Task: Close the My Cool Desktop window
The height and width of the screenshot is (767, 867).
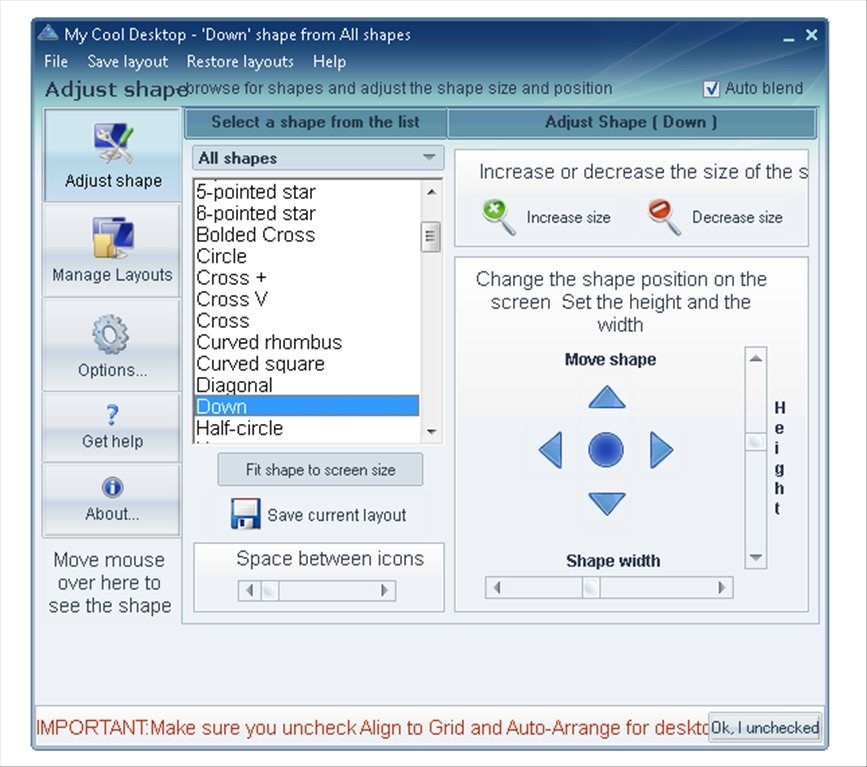Action: (x=811, y=35)
